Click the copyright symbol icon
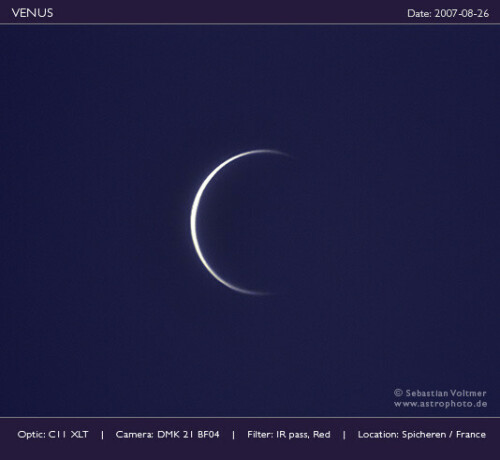Image resolution: width=500 pixels, height=460 pixels. pyautogui.click(x=398, y=393)
